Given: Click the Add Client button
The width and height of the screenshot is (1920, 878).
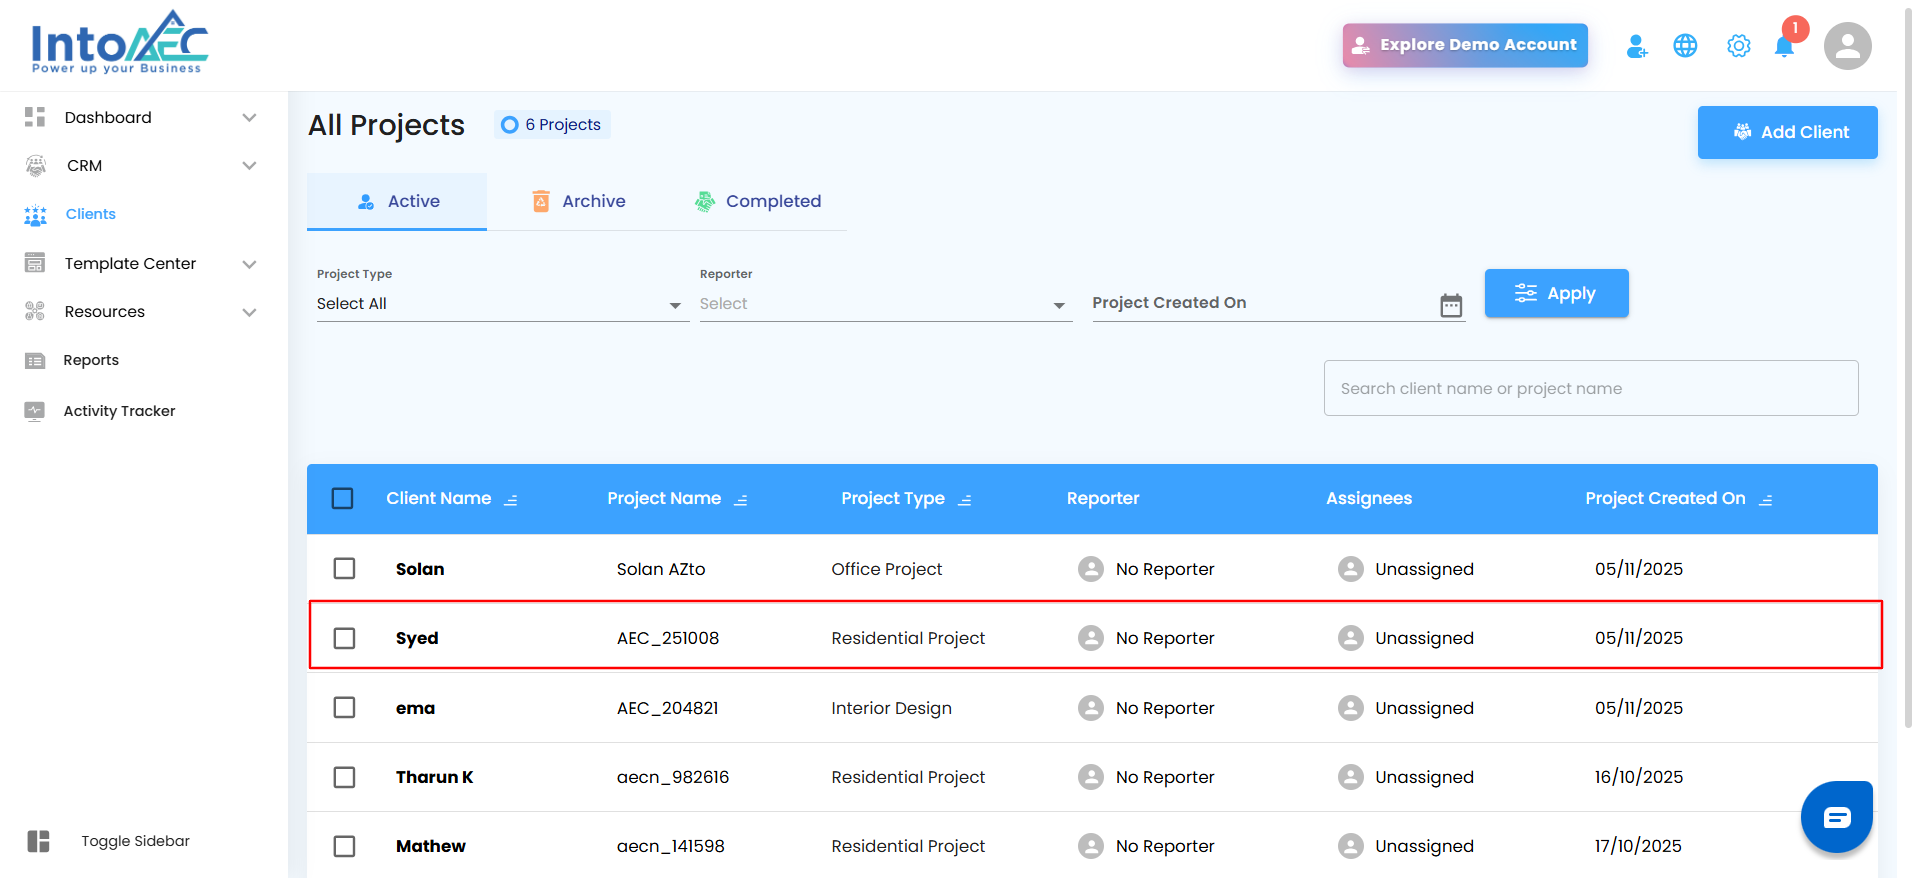Looking at the screenshot, I should point(1787,132).
